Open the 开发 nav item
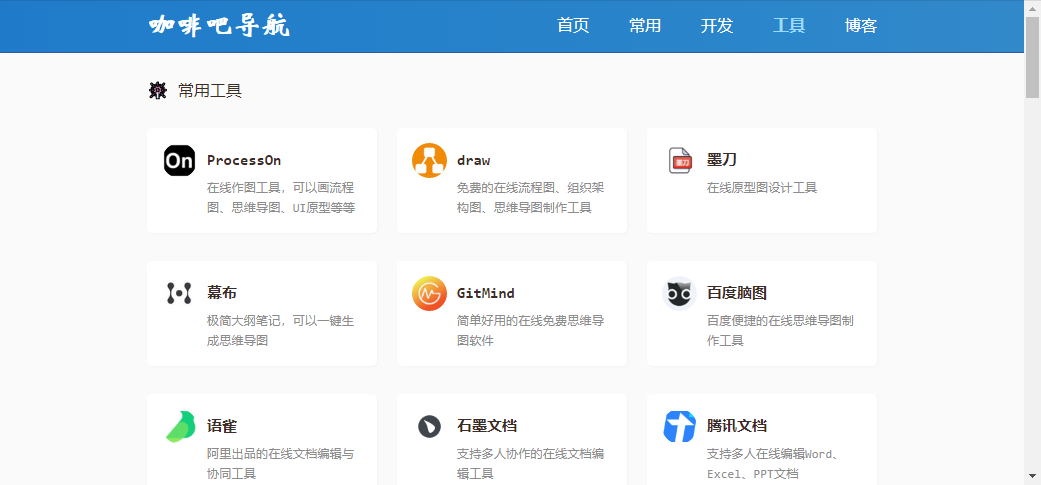 tap(717, 26)
